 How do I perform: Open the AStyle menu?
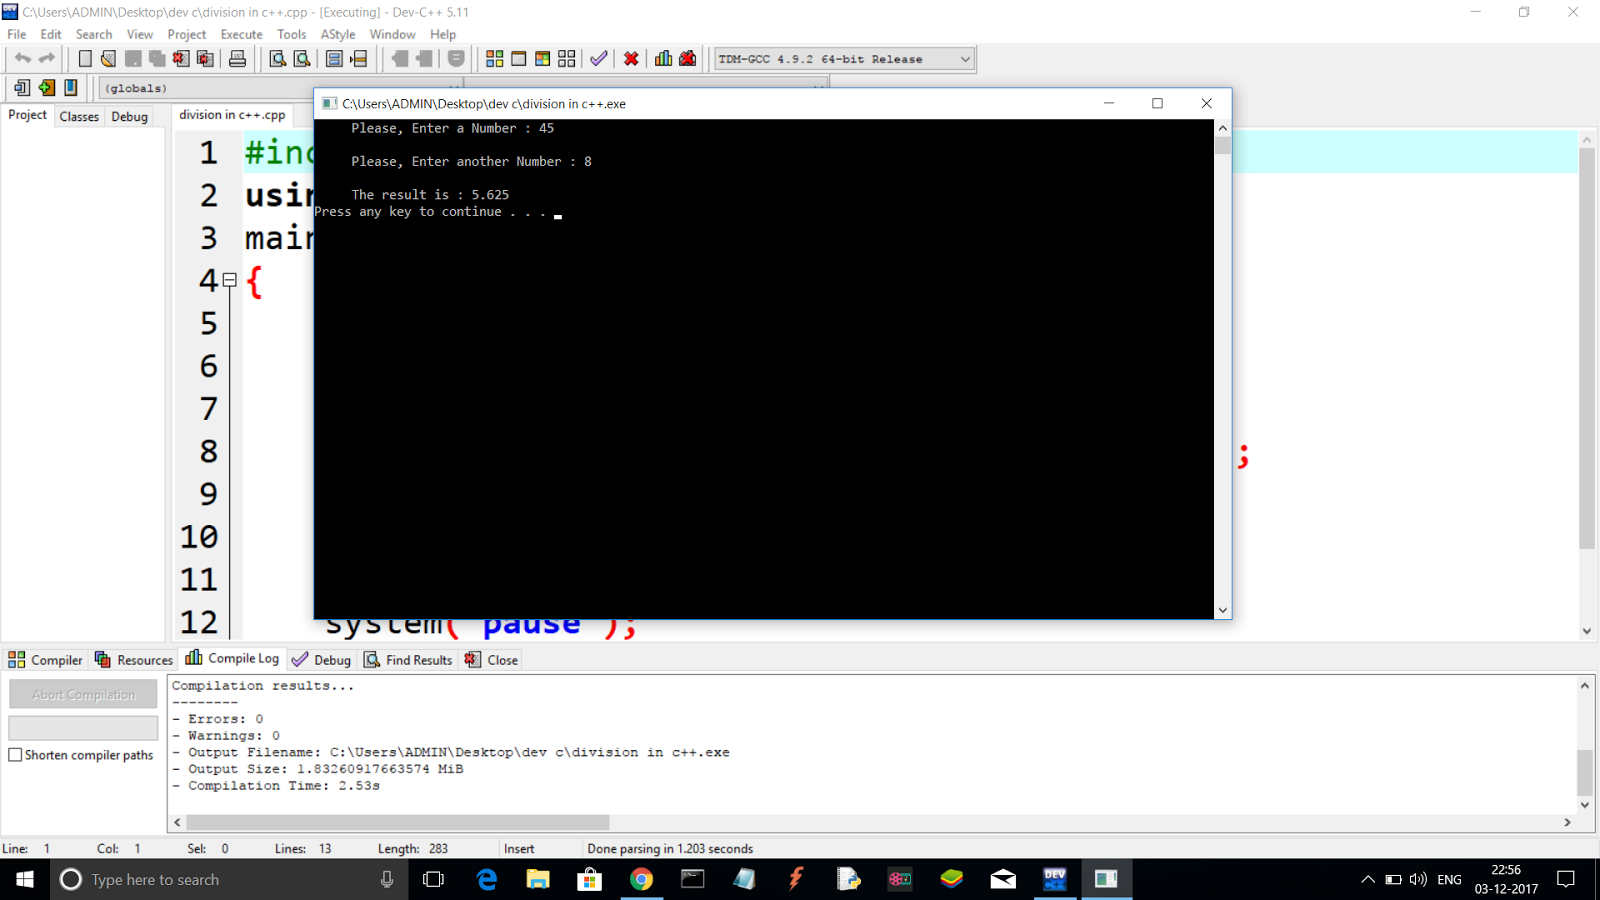click(x=338, y=34)
